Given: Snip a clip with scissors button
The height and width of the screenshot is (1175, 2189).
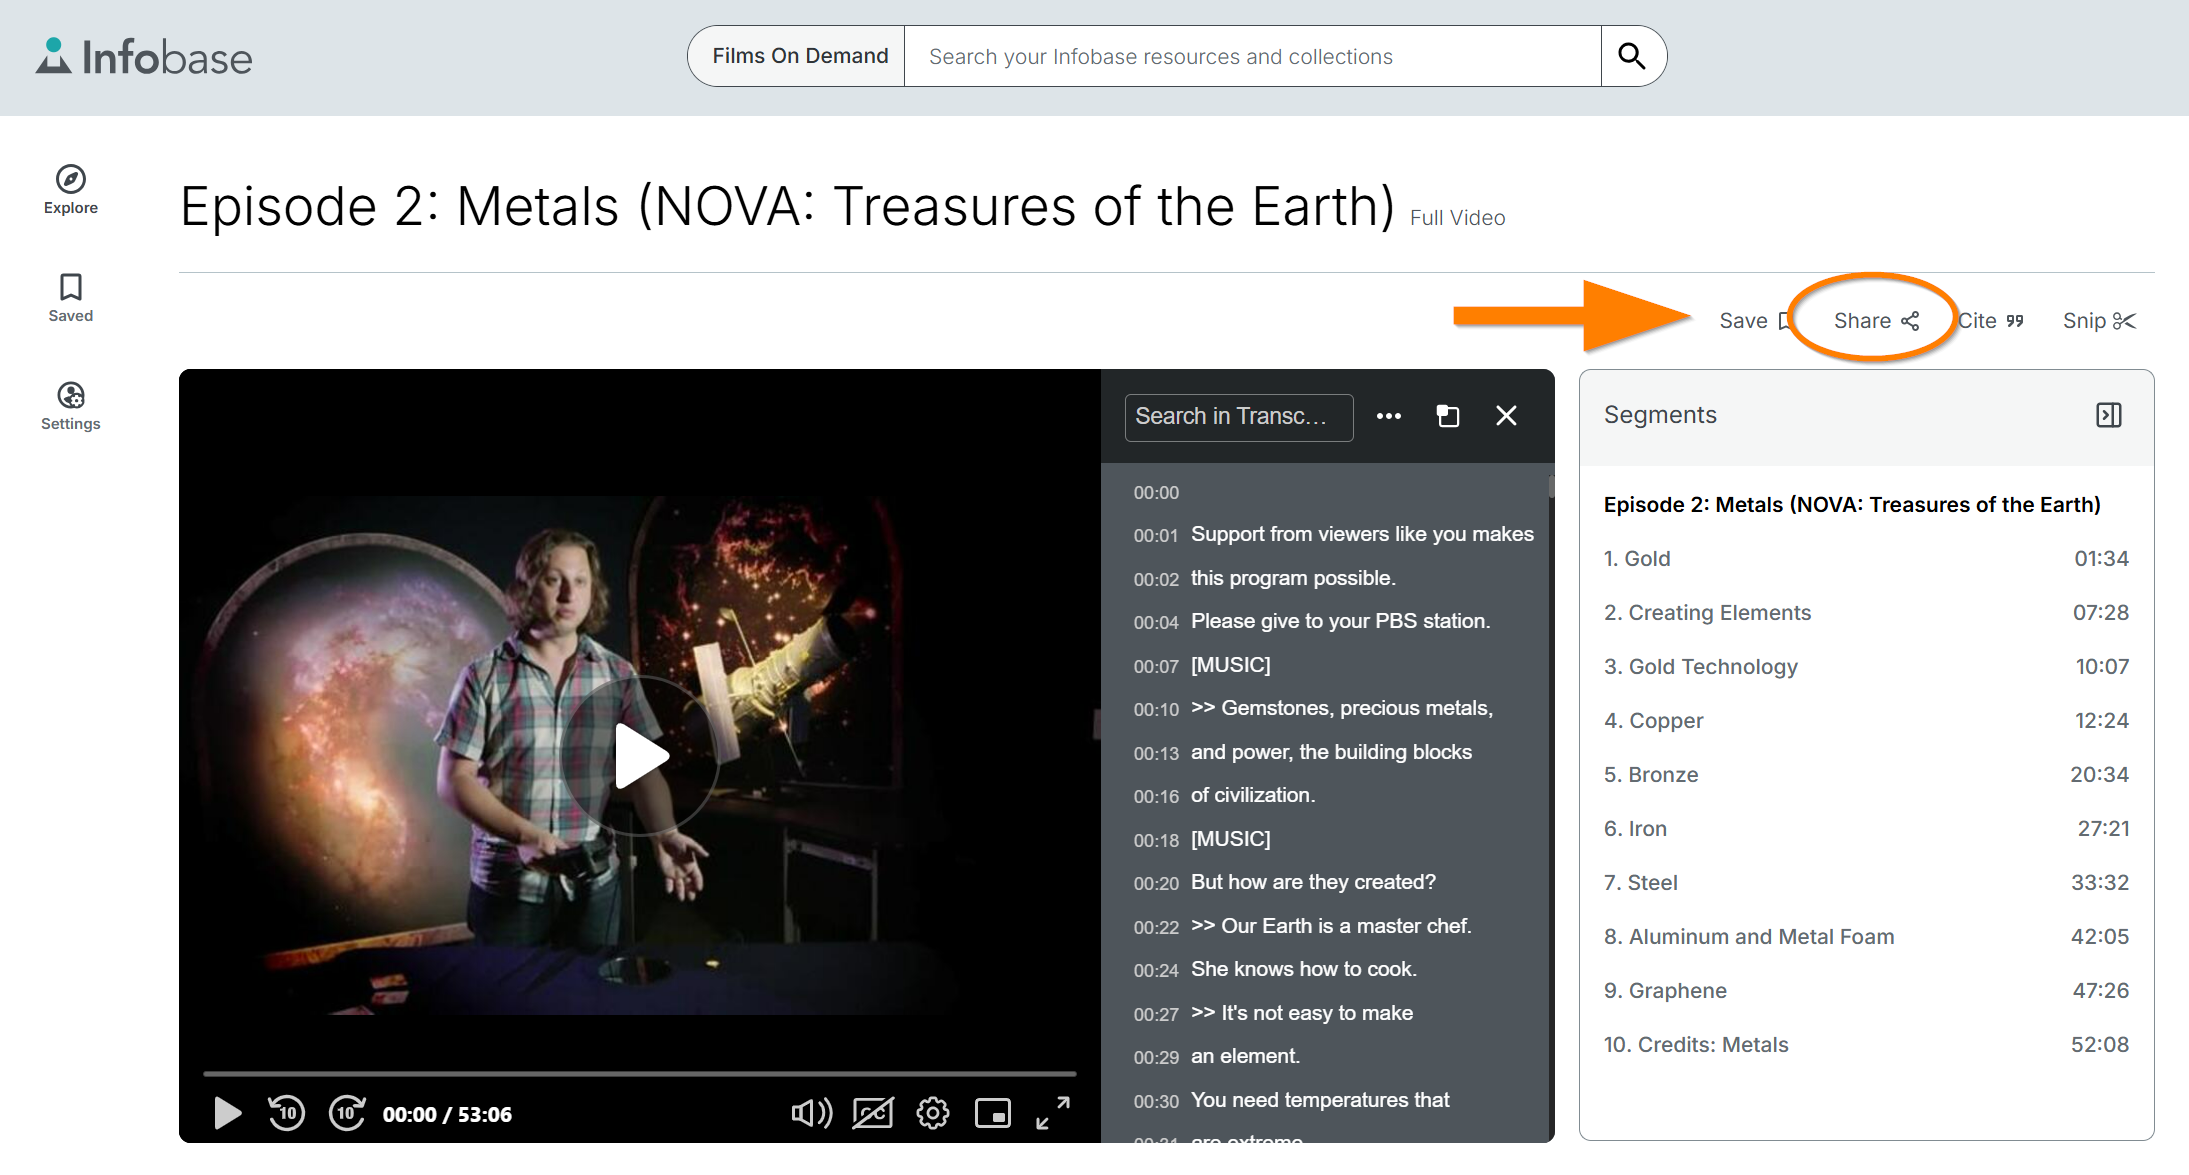Looking at the screenshot, I should point(2099,321).
